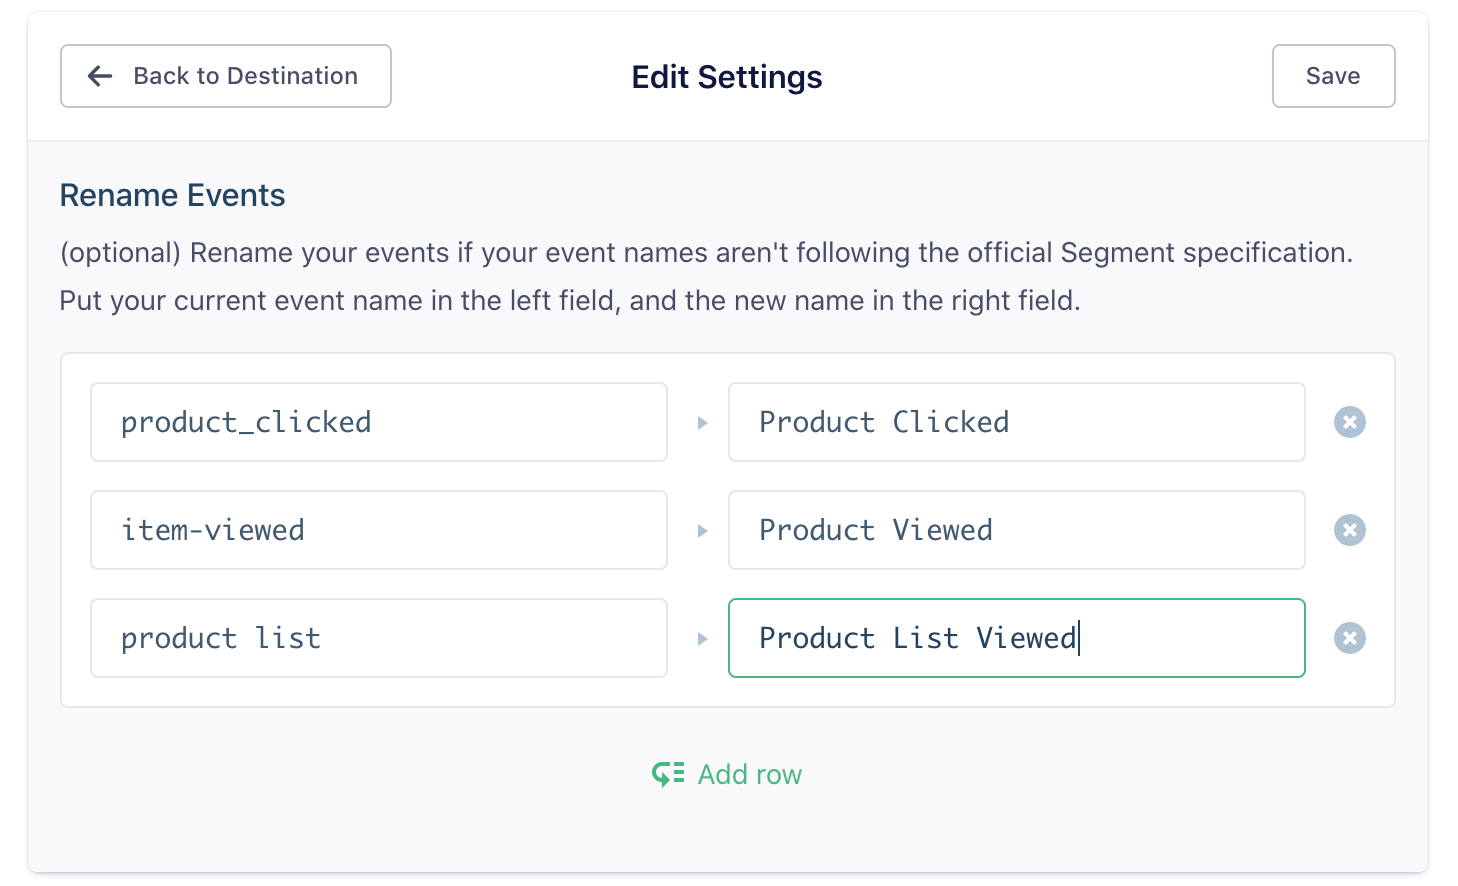Focus the Product Clicked new name field

tap(1016, 422)
